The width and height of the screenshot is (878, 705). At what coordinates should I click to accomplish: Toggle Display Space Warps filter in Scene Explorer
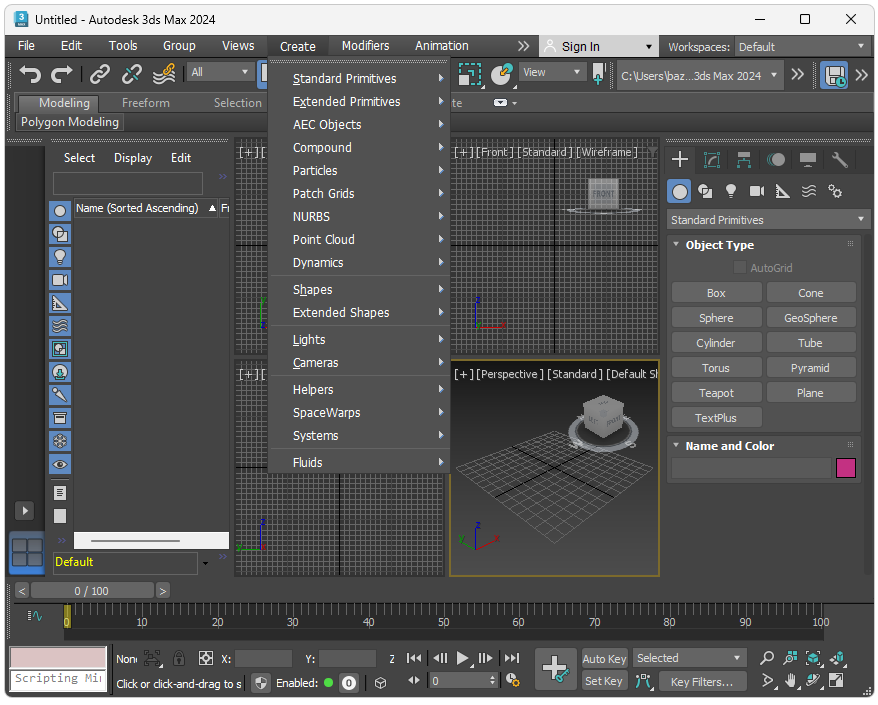60,326
